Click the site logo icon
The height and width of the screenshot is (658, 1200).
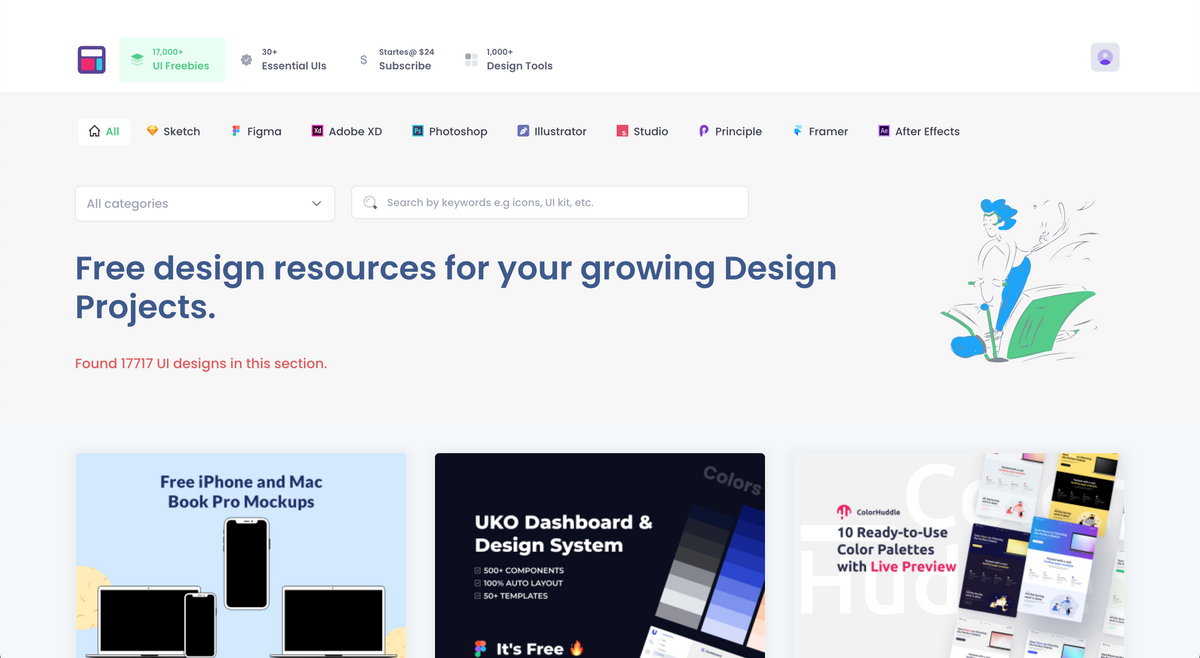(x=92, y=60)
